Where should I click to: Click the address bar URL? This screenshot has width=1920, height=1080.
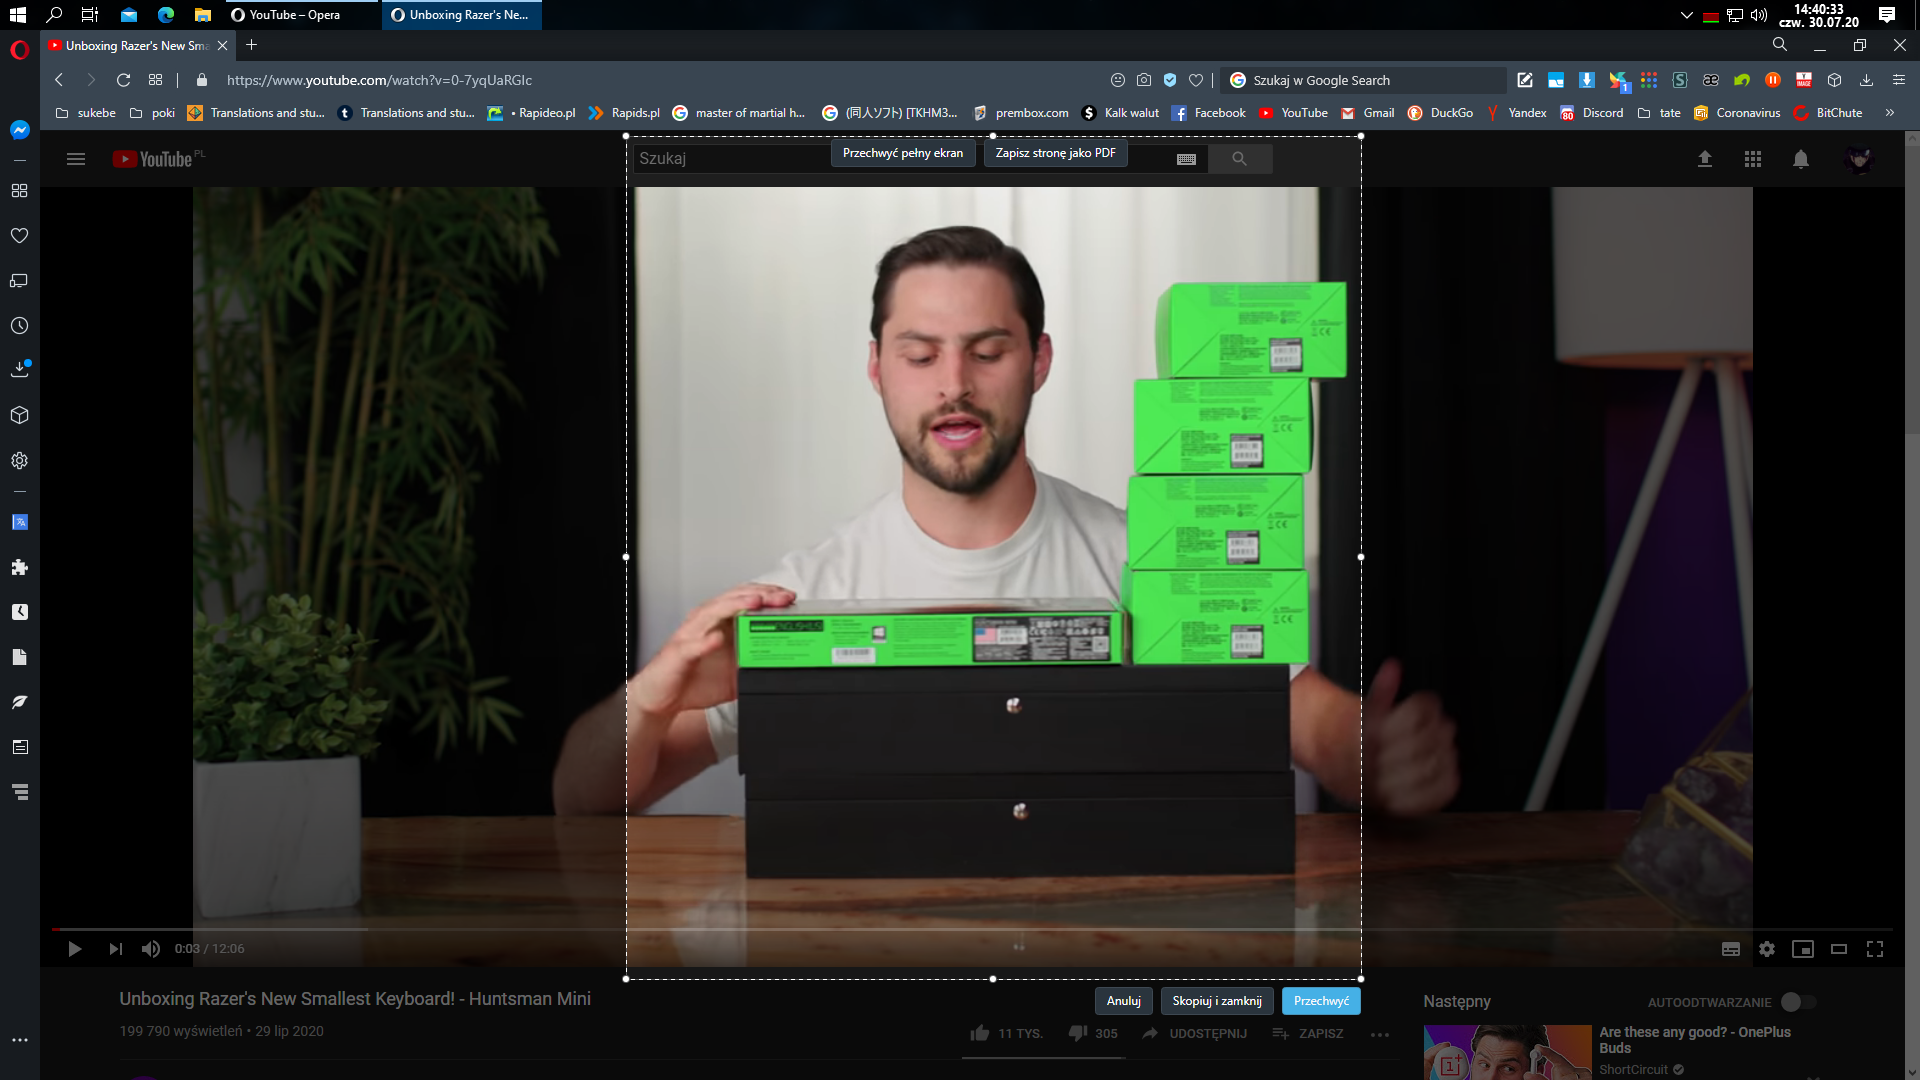(x=379, y=80)
